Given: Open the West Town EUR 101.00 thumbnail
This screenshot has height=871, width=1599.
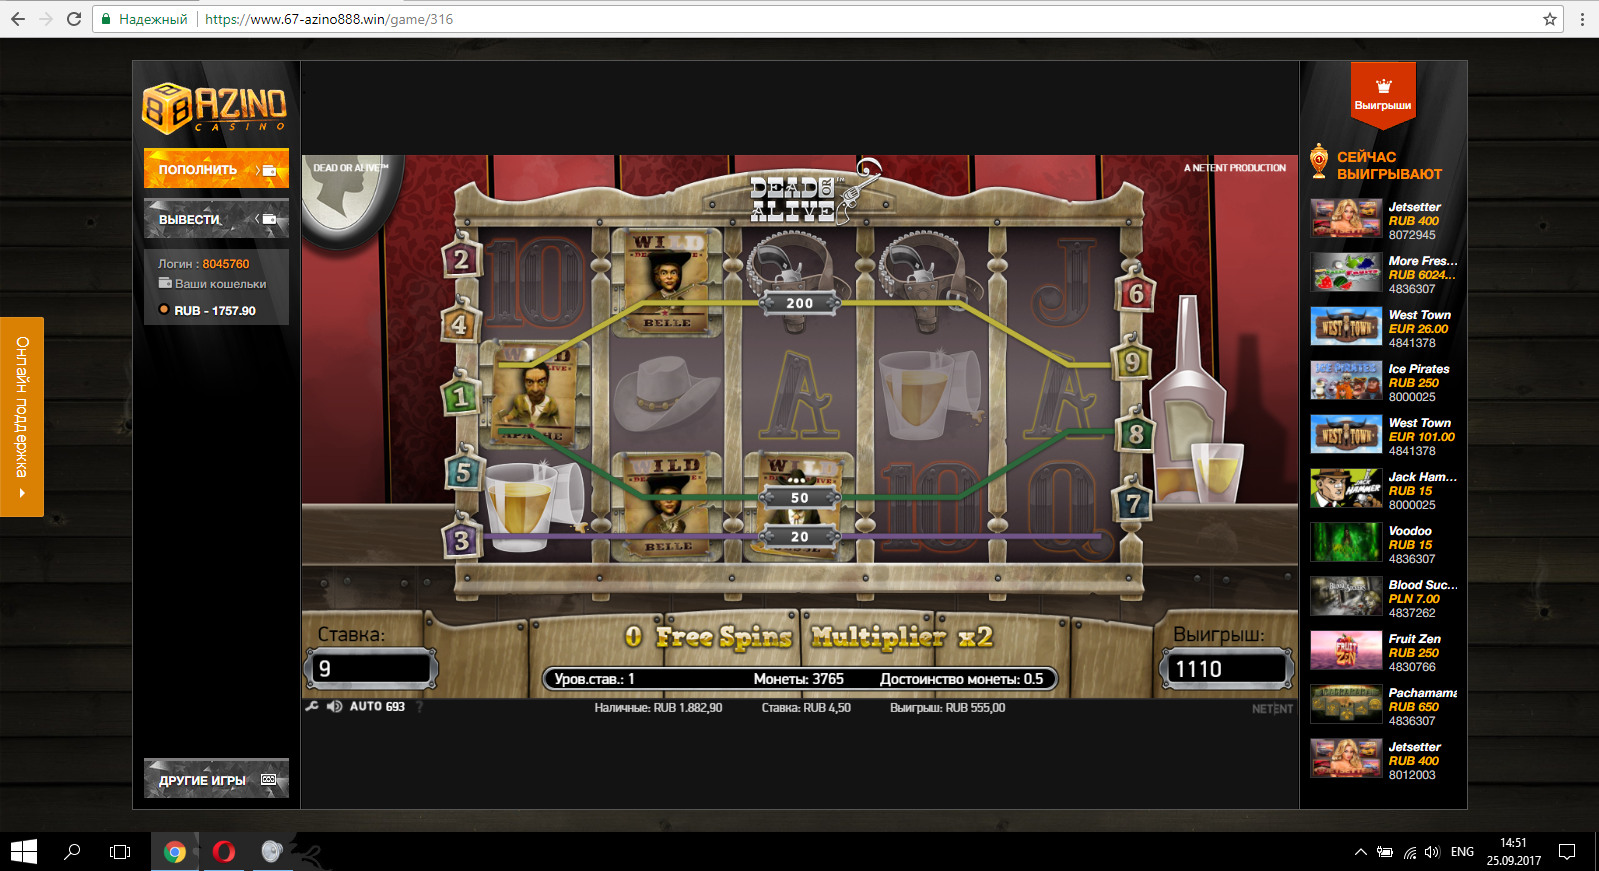Looking at the screenshot, I should (x=1346, y=434).
